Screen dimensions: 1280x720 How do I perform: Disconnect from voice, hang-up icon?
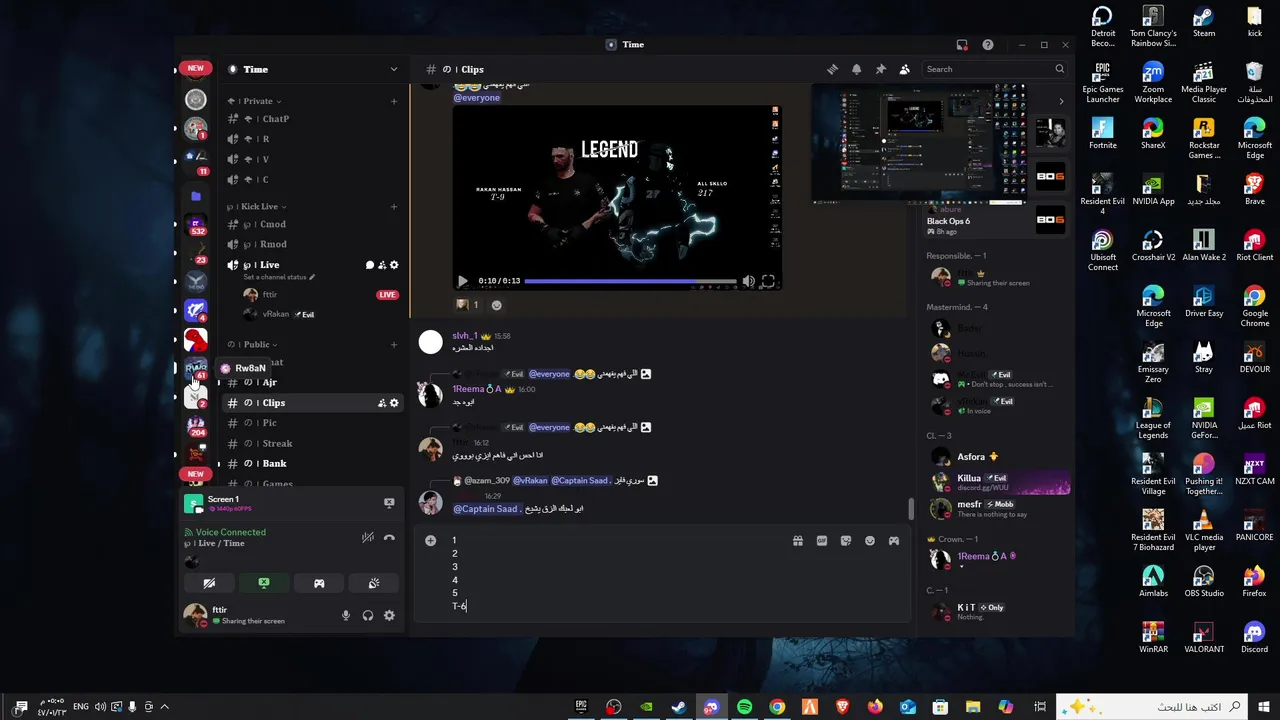[389, 537]
